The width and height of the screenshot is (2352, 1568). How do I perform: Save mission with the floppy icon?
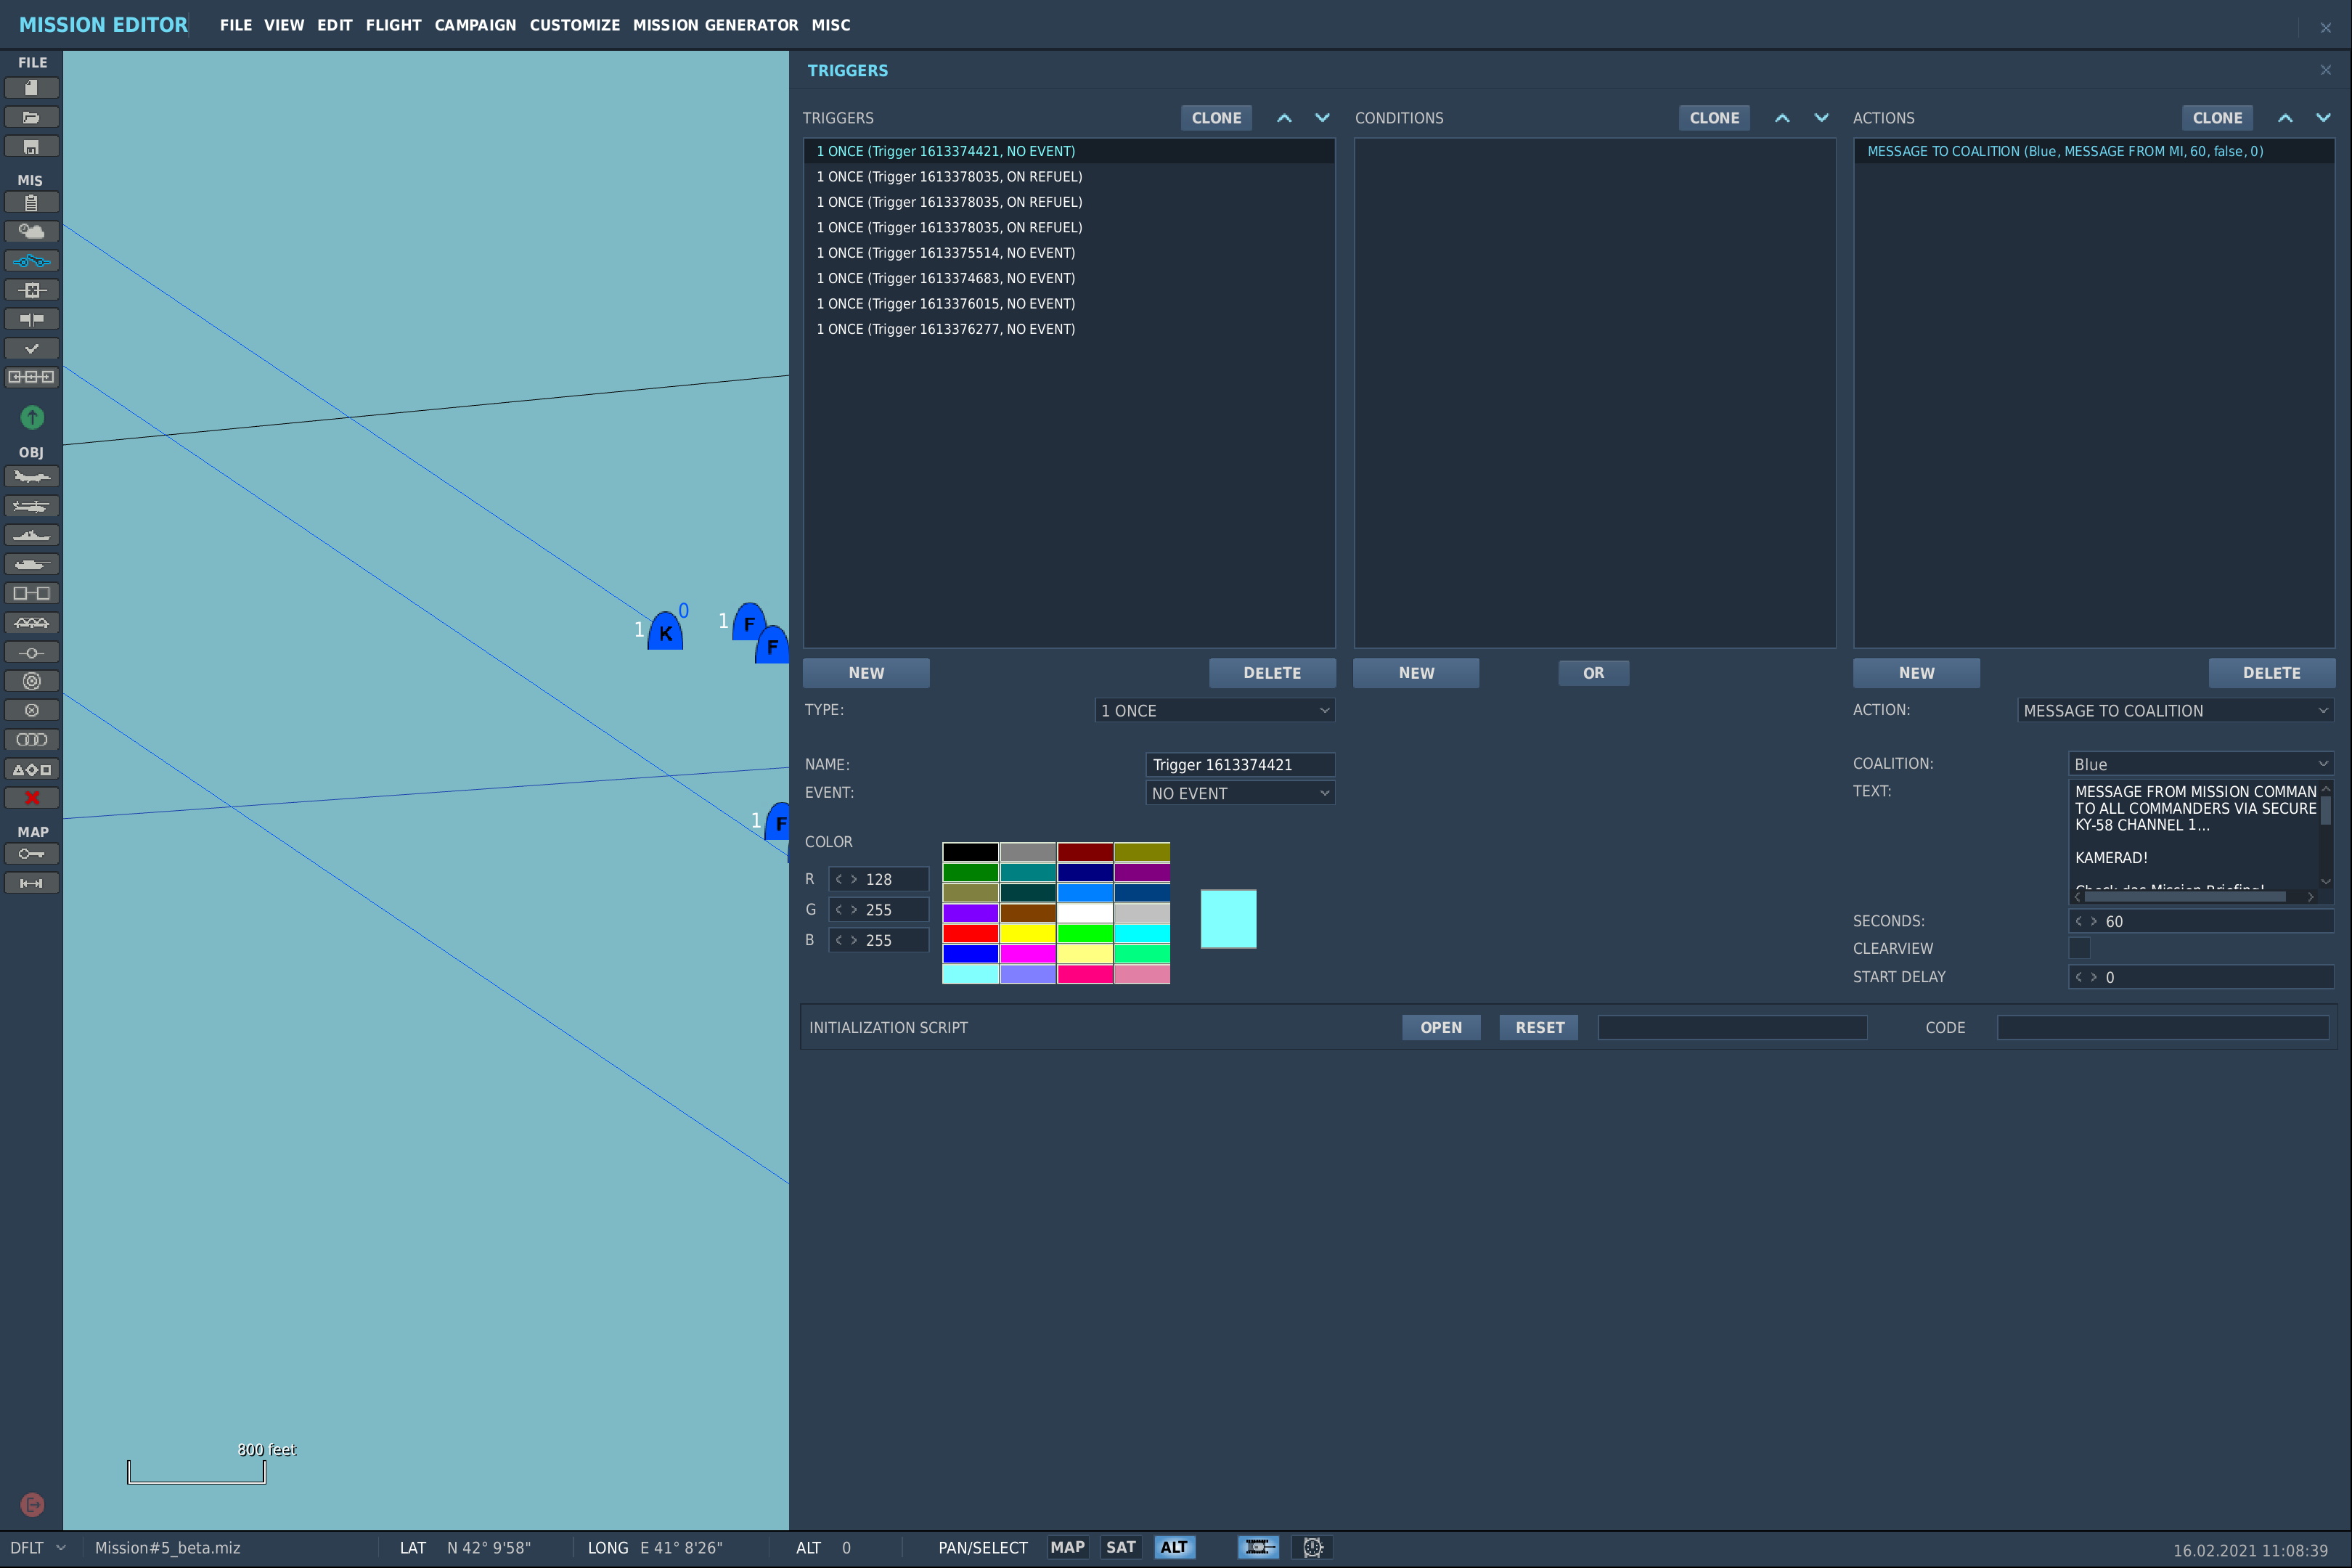click(x=31, y=147)
